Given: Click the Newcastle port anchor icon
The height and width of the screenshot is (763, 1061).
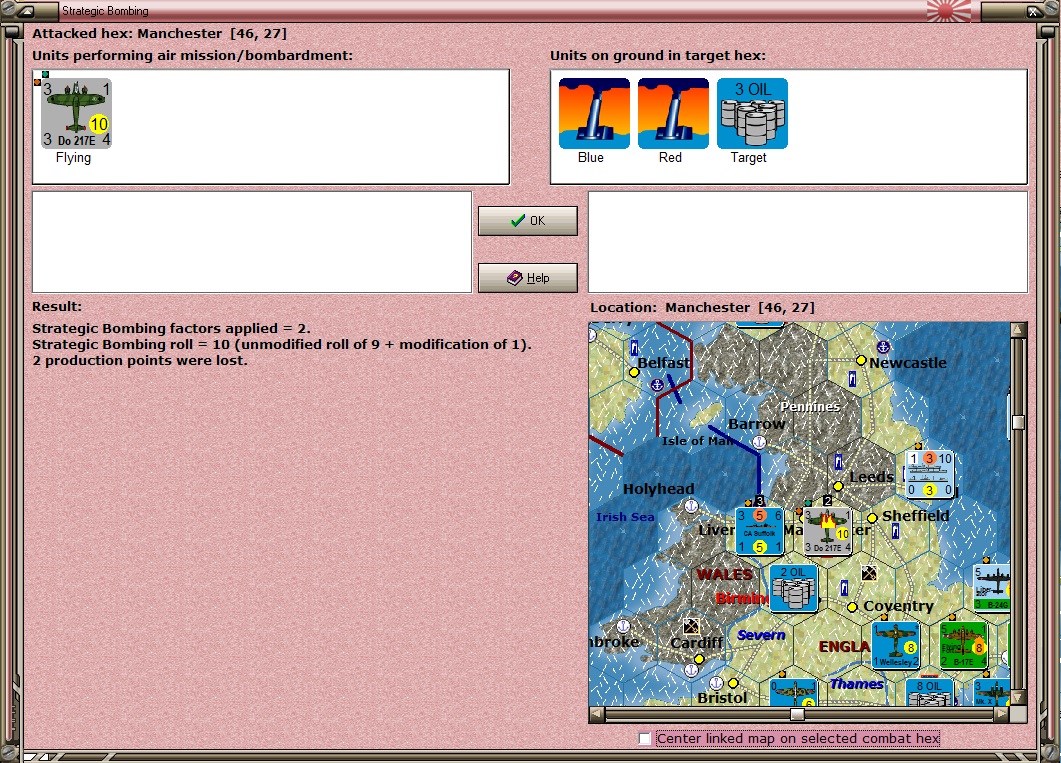Looking at the screenshot, I should pyautogui.click(x=883, y=347).
